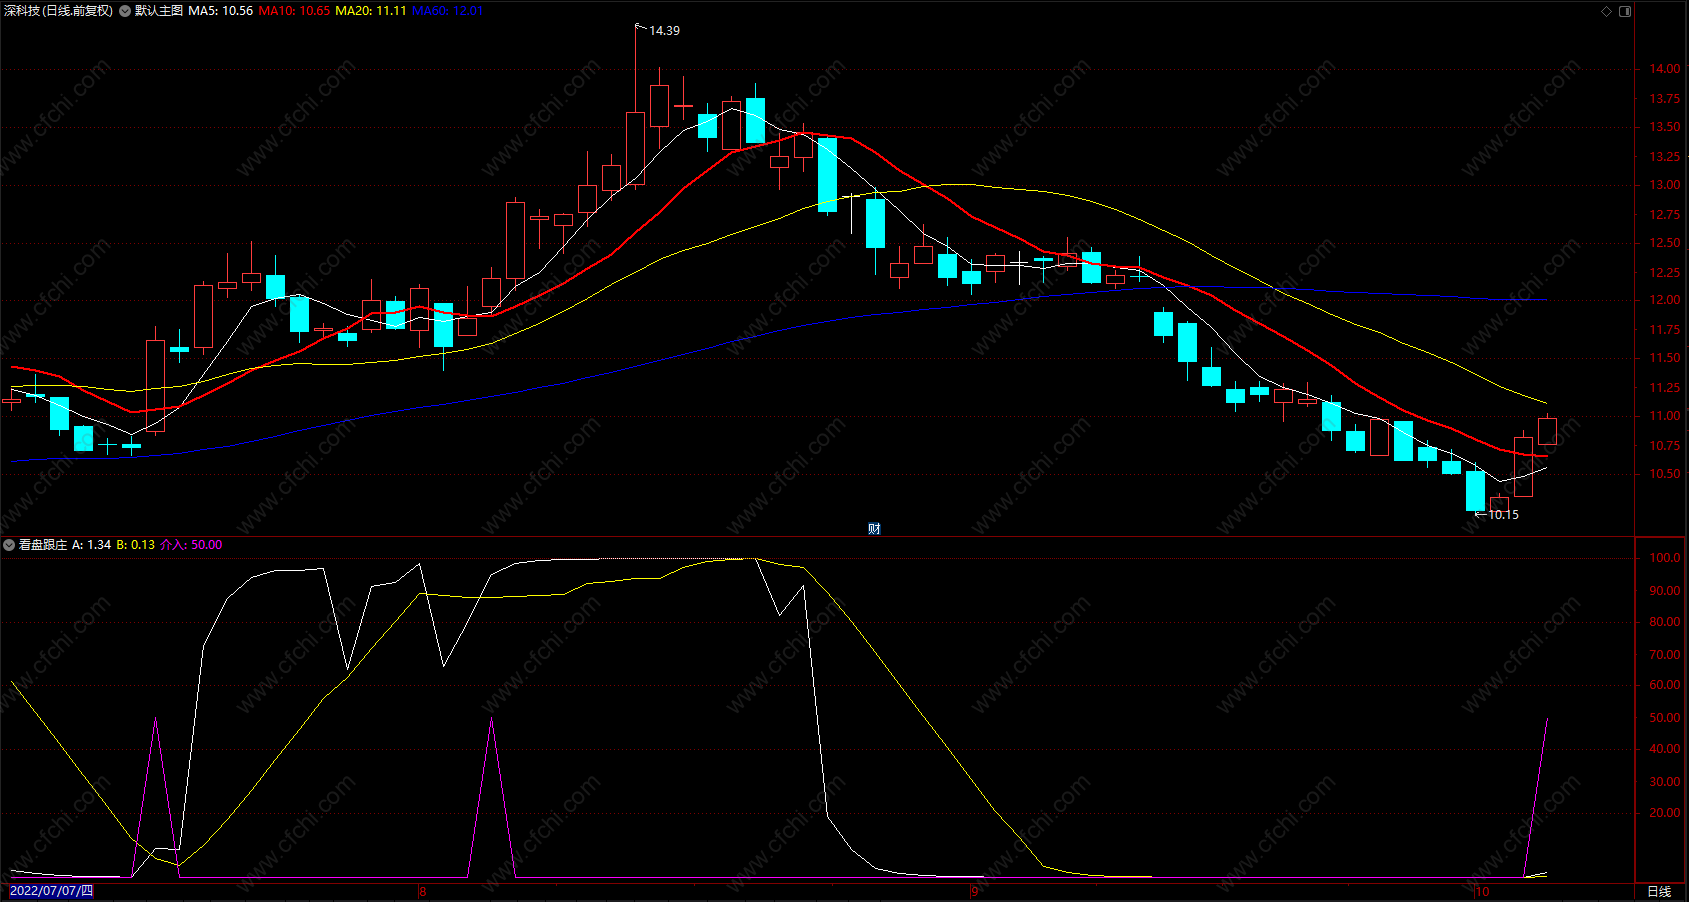1689x902 pixels.
Task: Click the month 10 marker on the time axis
Action: (1482, 891)
